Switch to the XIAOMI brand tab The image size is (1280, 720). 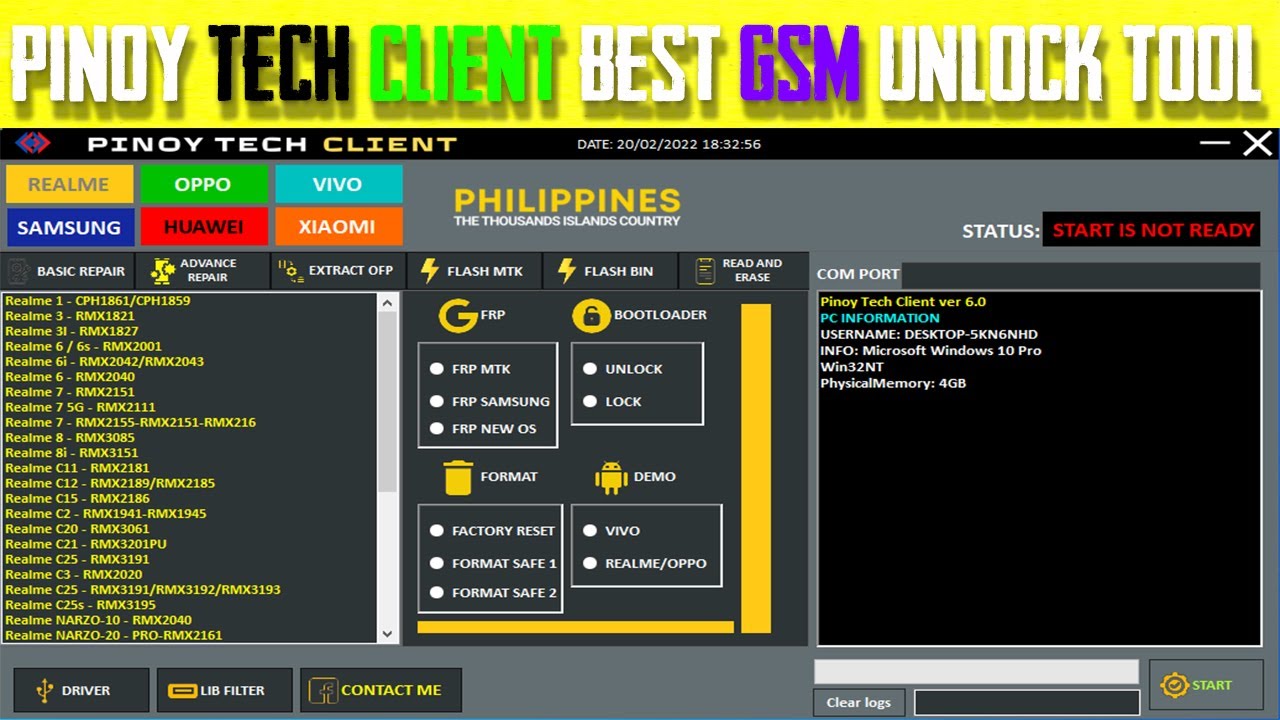point(338,227)
